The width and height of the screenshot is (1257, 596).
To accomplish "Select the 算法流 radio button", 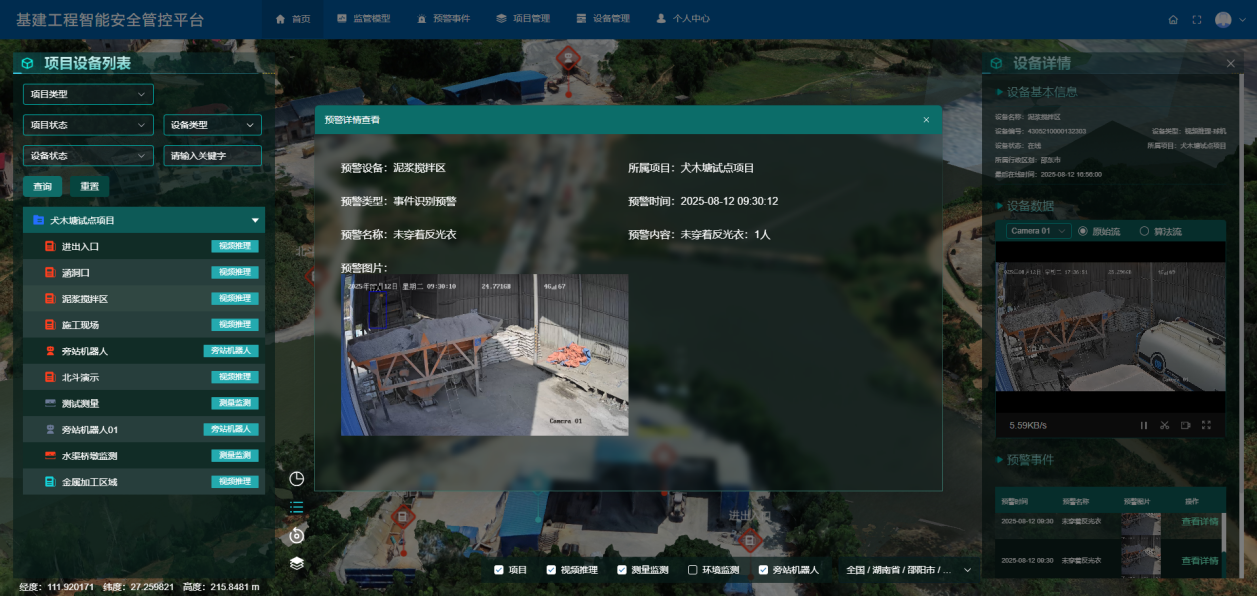I will pyautogui.click(x=1145, y=231).
